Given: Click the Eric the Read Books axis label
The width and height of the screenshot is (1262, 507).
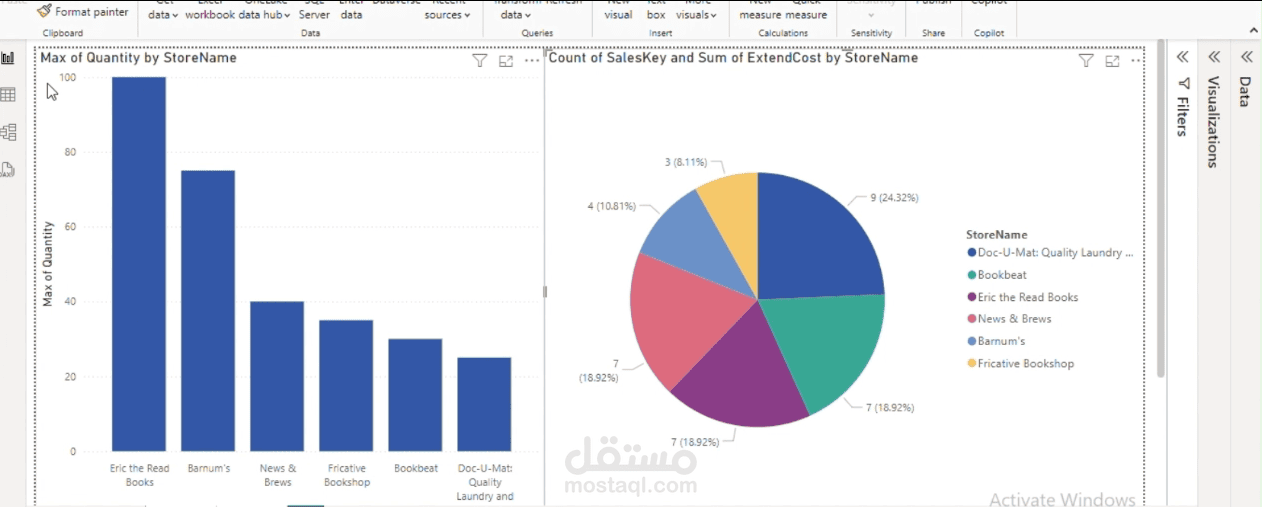Looking at the screenshot, I should [139, 475].
